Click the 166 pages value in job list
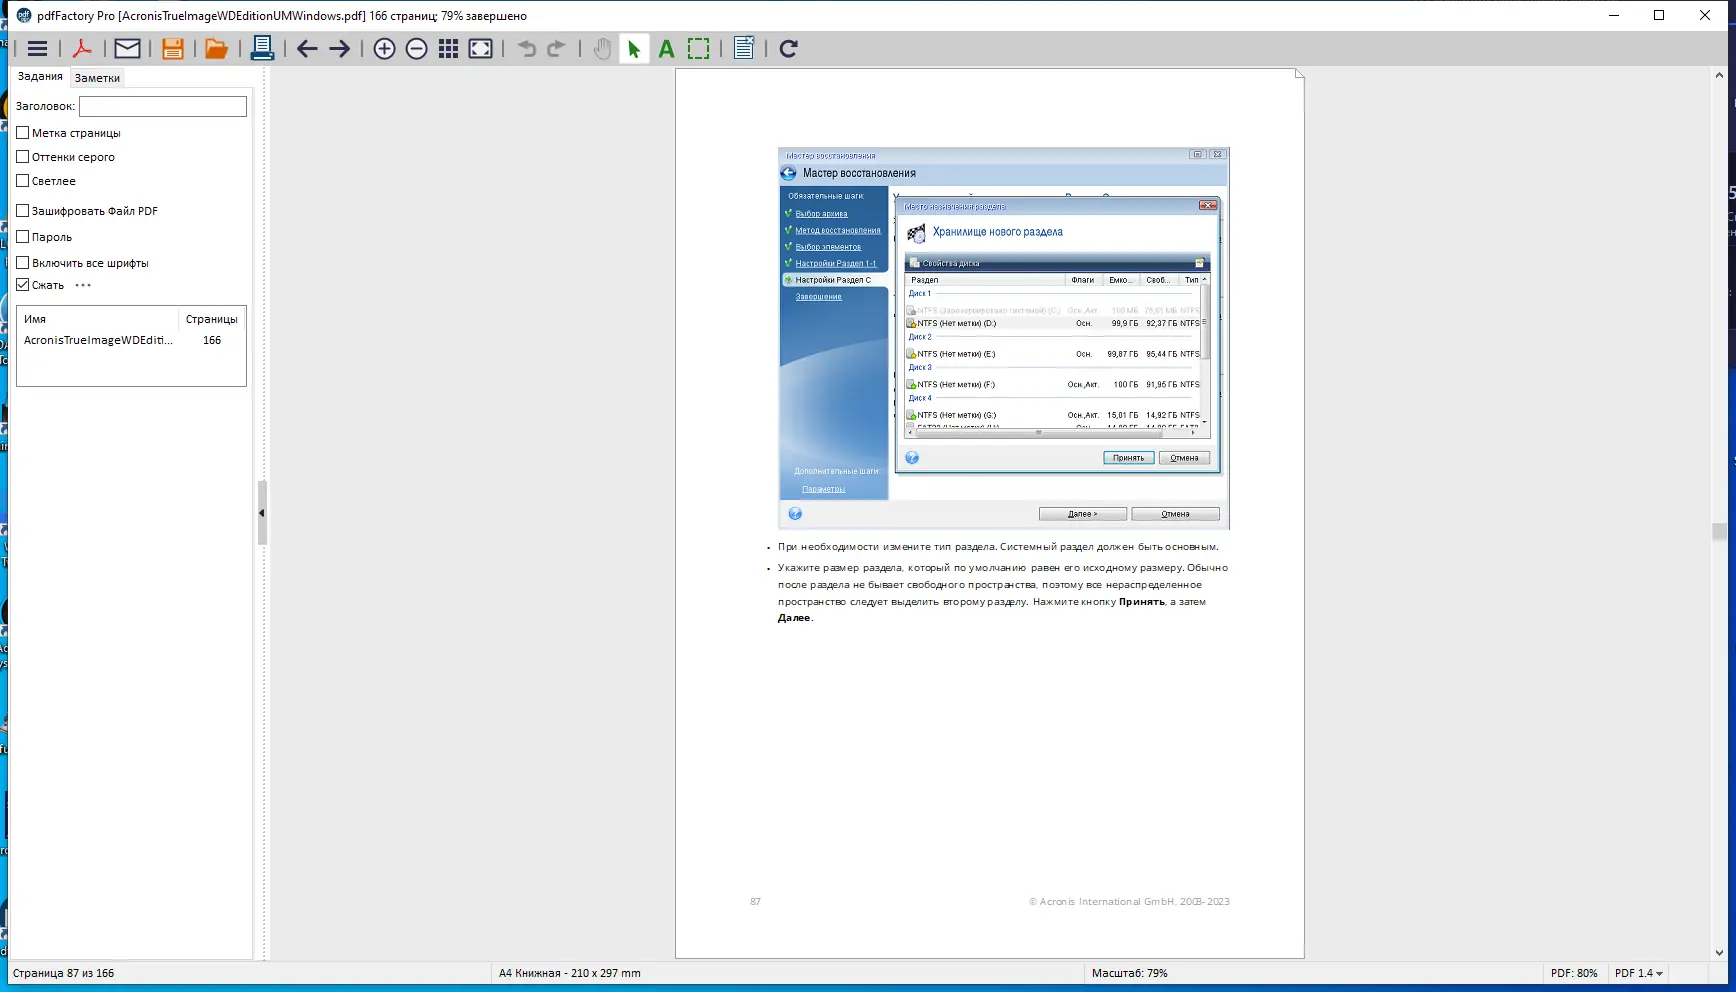The height and width of the screenshot is (992, 1736). 212,340
